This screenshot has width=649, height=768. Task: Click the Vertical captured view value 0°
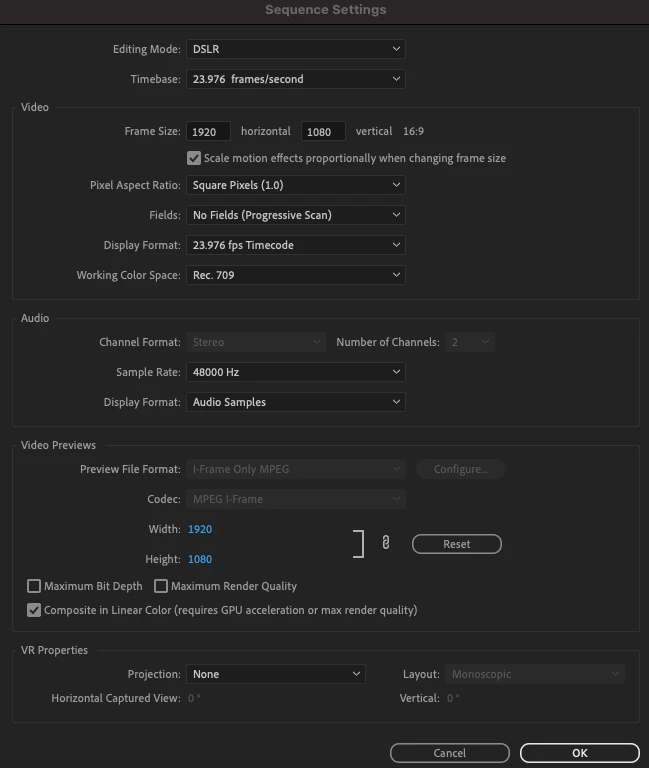(x=453, y=698)
